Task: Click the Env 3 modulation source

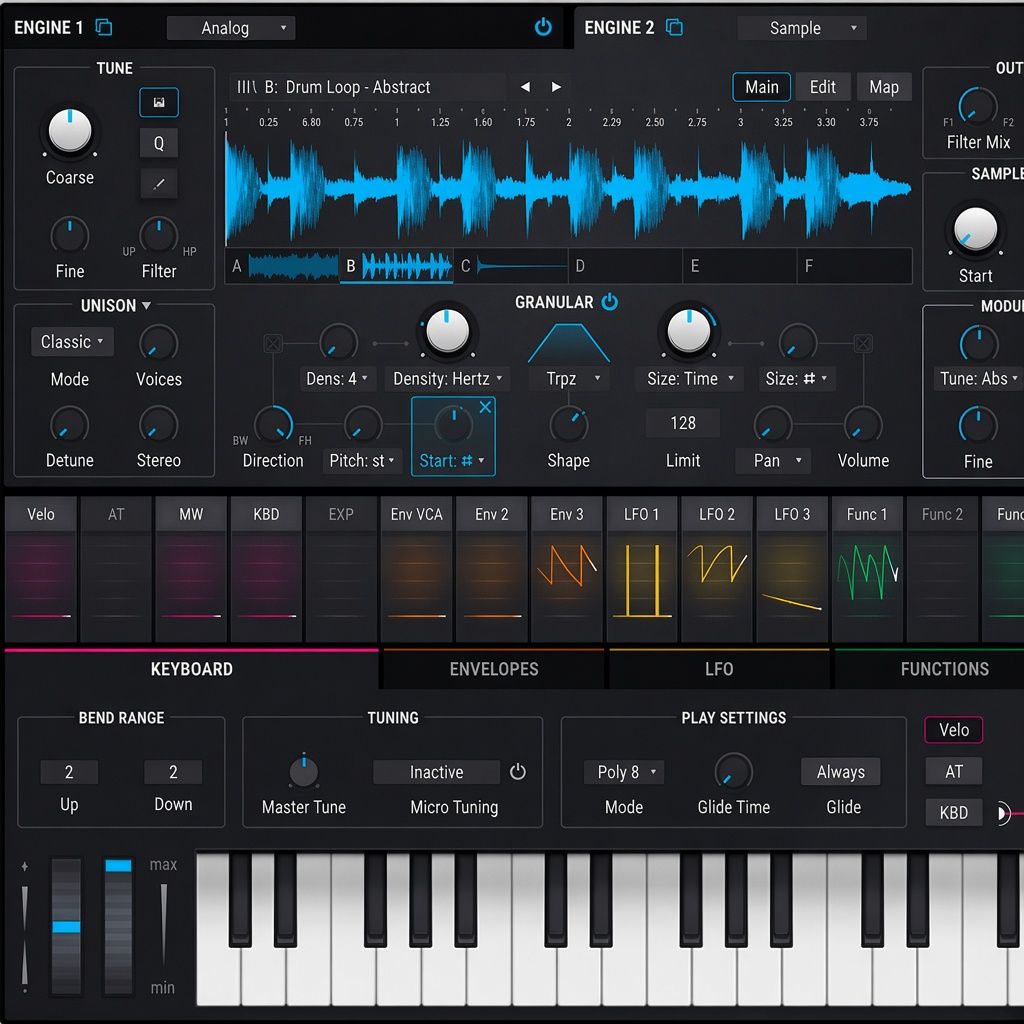Action: (x=566, y=568)
